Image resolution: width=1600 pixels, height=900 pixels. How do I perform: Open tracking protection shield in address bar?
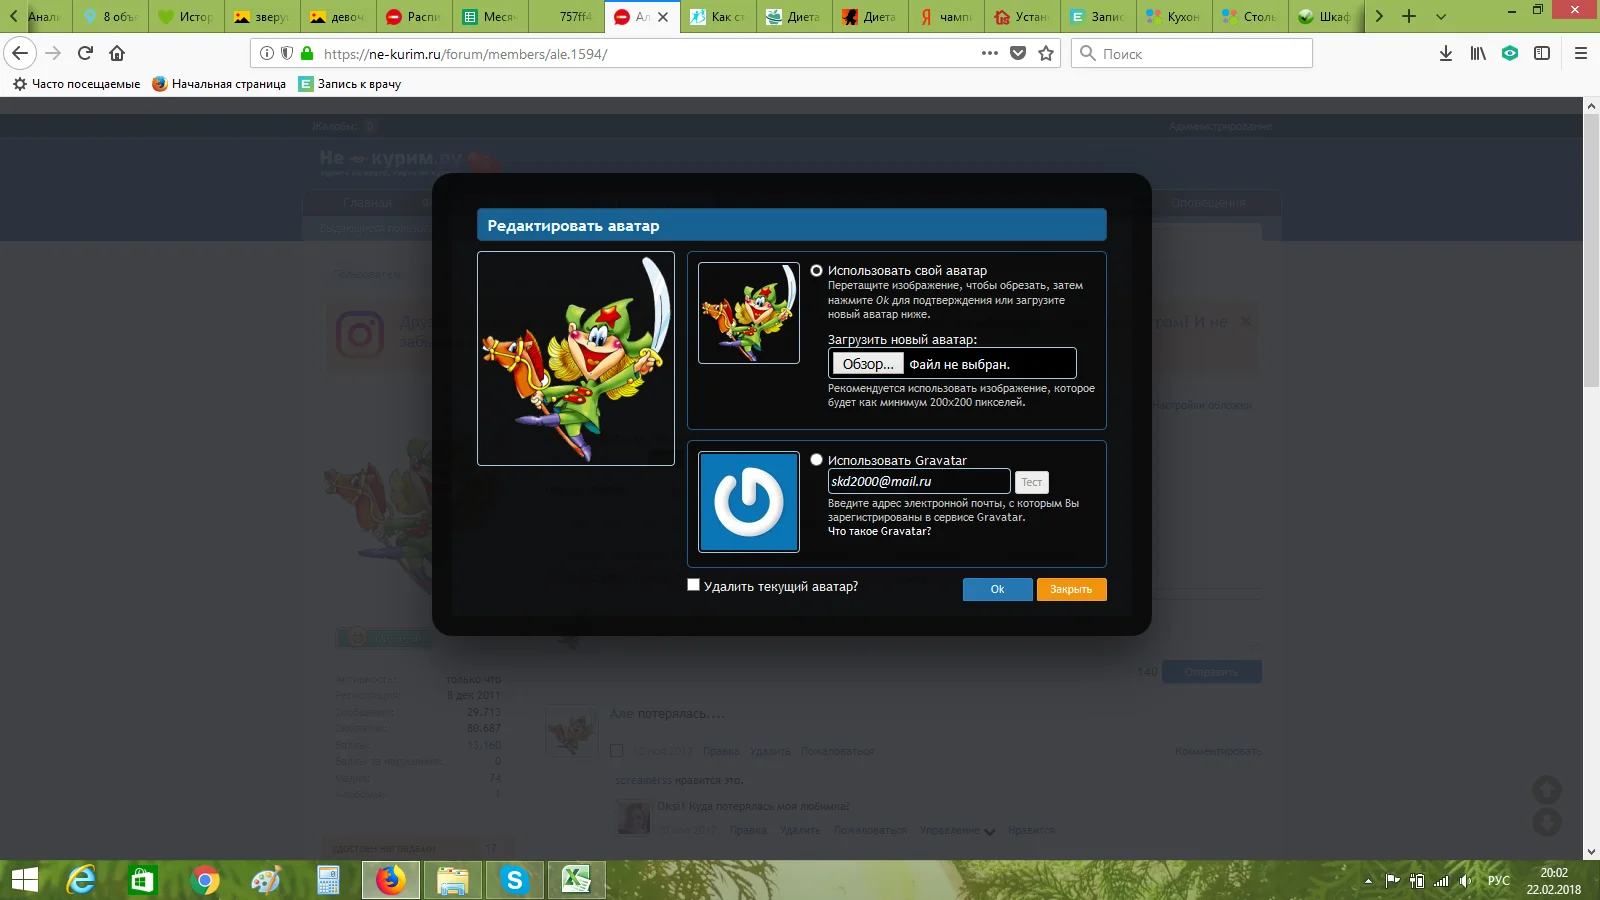click(287, 54)
